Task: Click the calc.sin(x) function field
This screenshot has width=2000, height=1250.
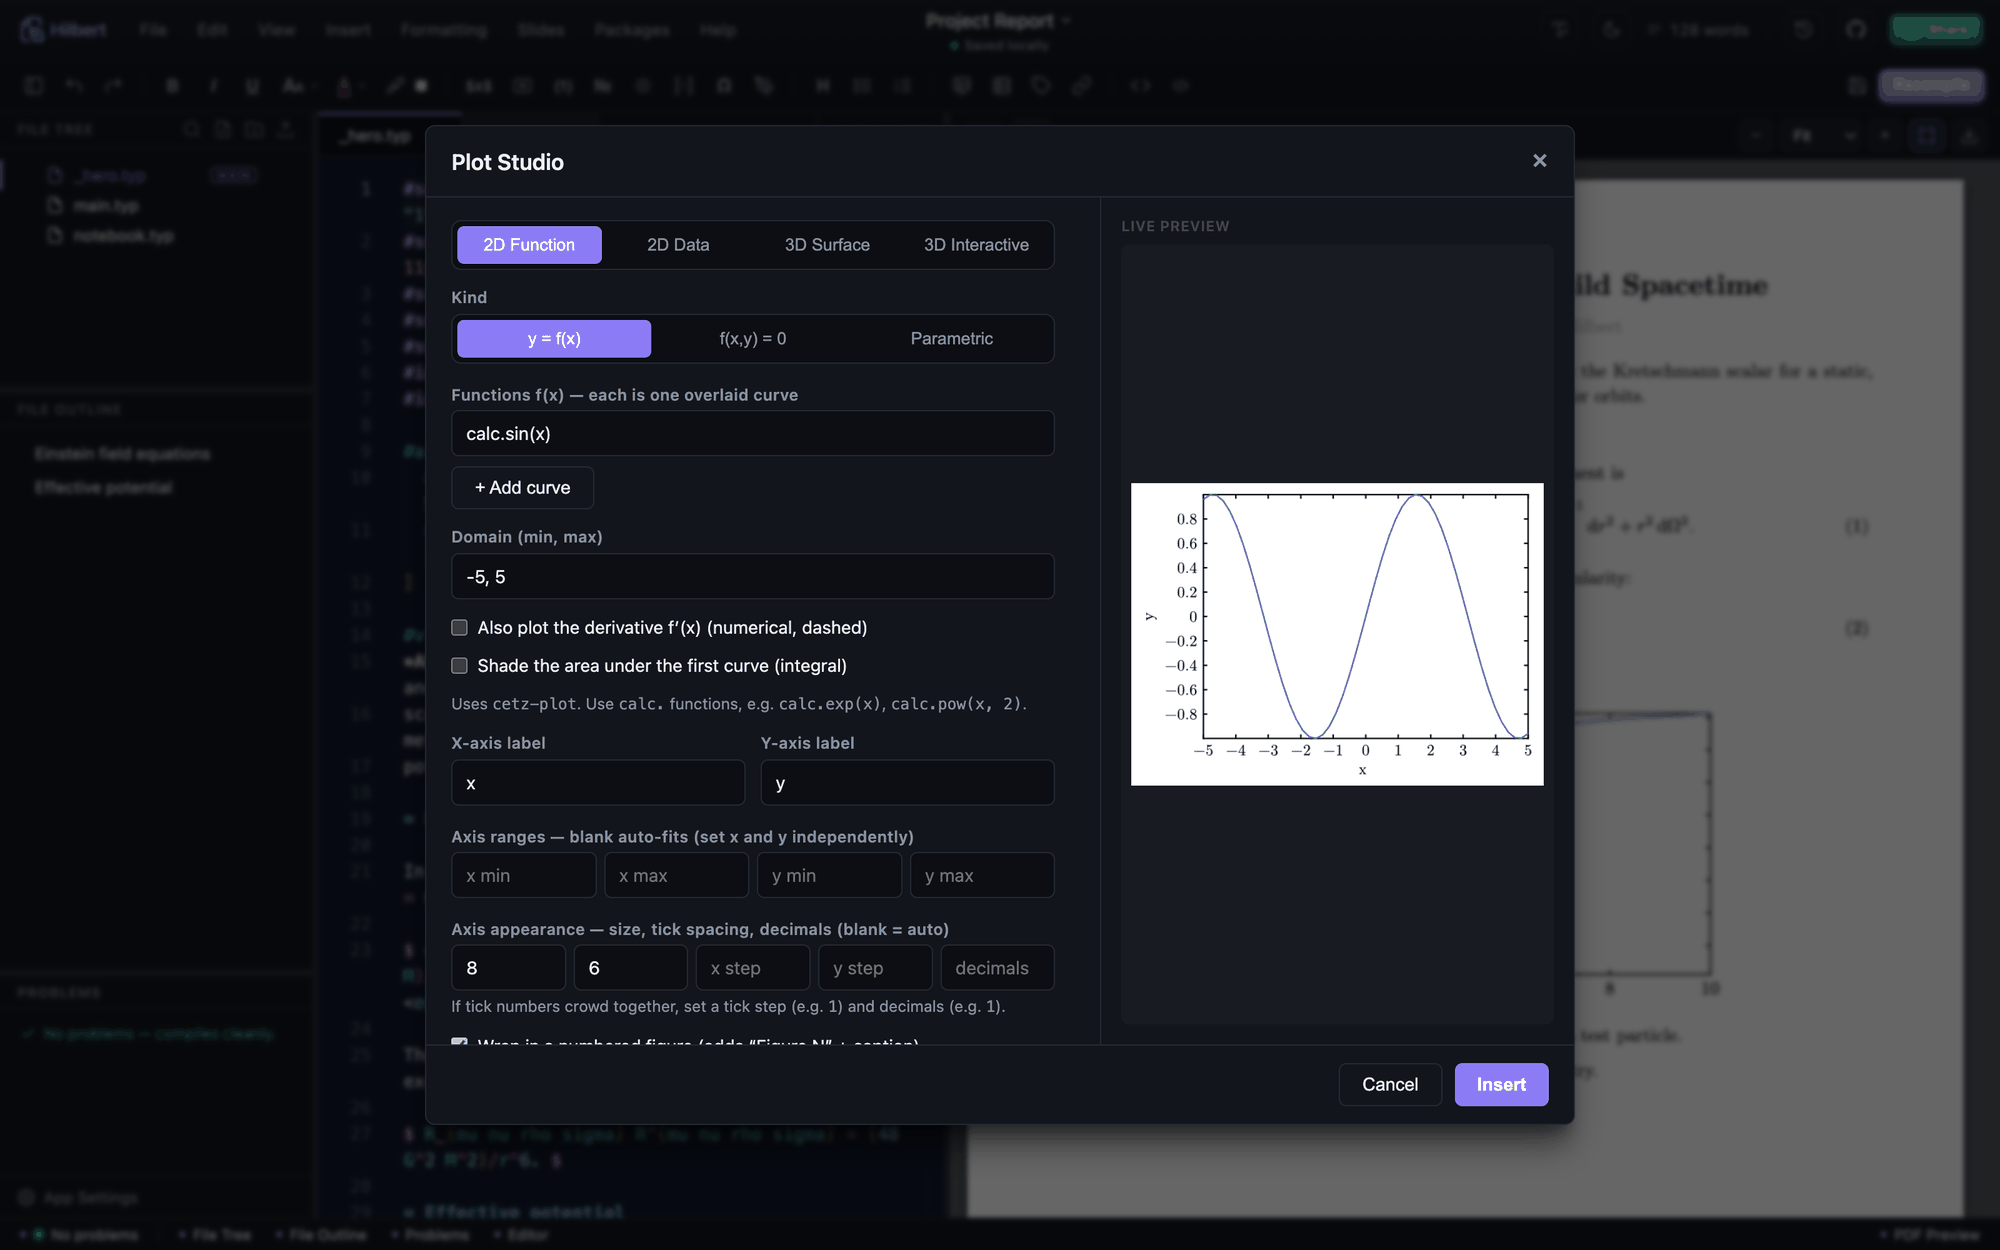Action: click(x=752, y=434)
